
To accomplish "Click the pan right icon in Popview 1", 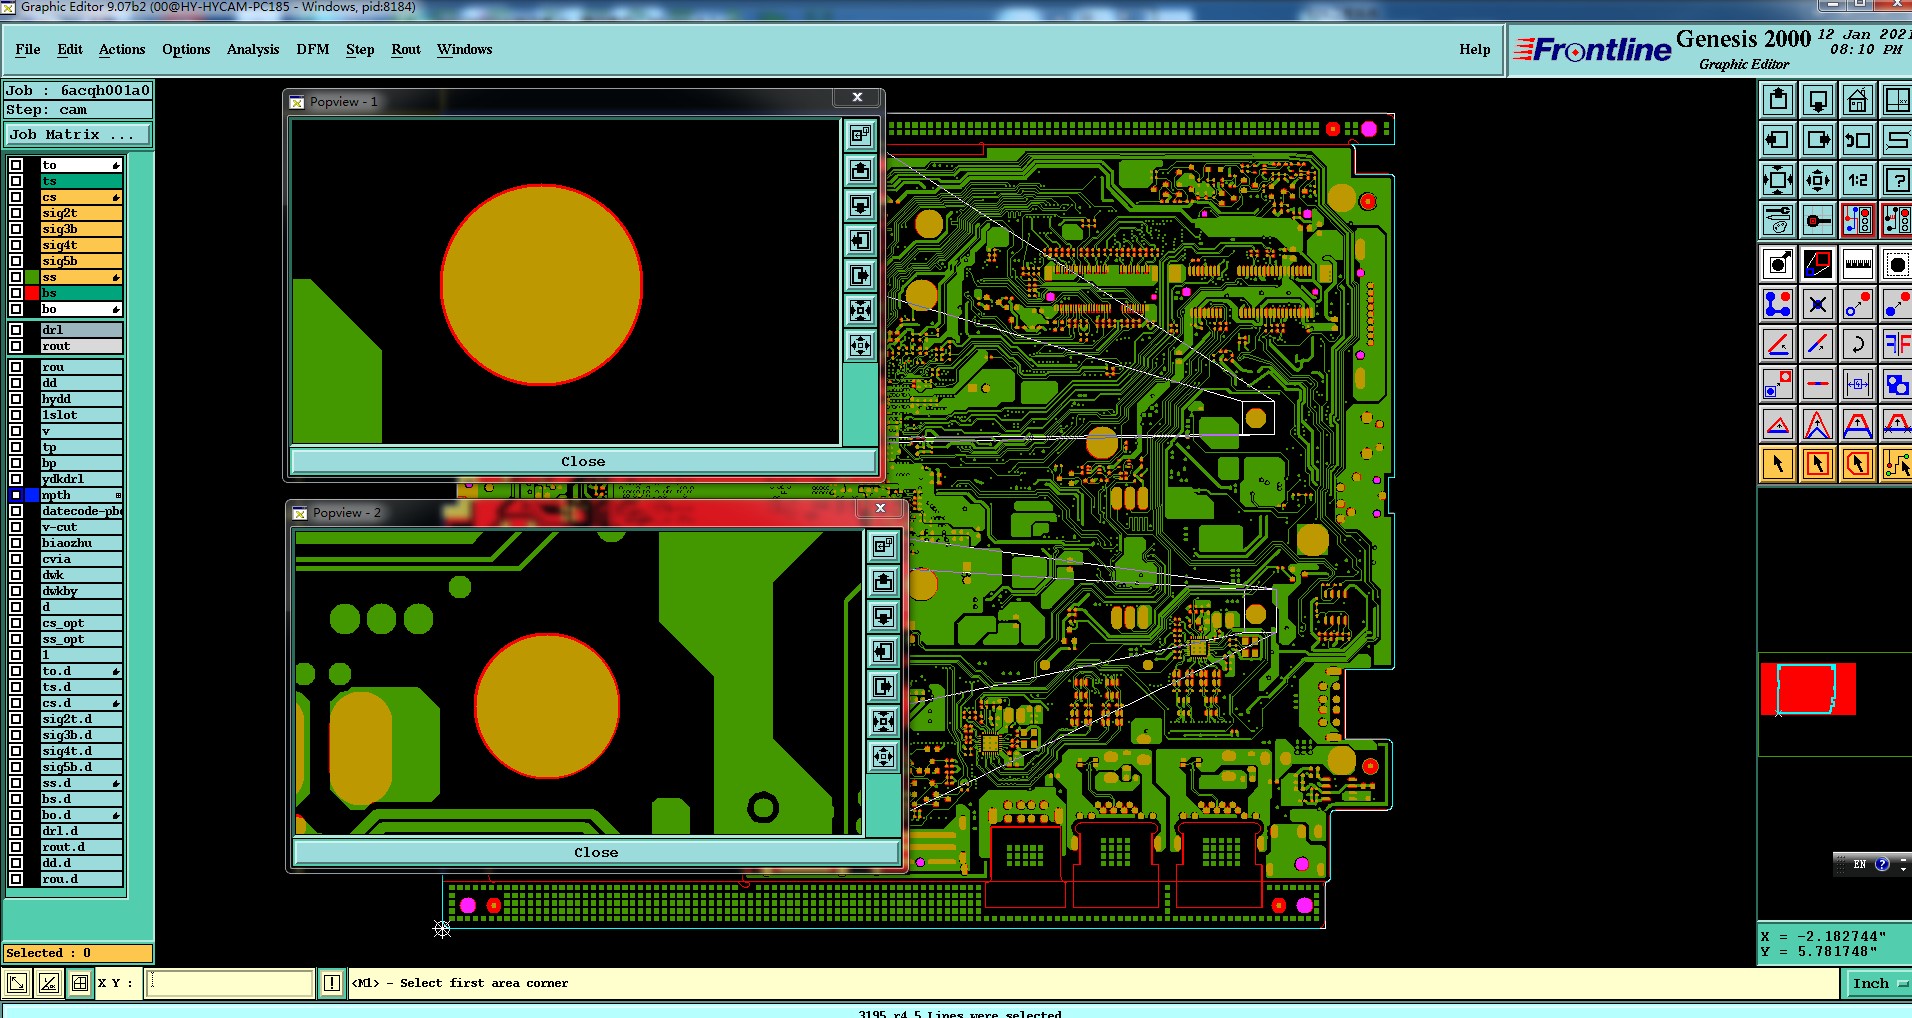I will (x=860, y=275).
